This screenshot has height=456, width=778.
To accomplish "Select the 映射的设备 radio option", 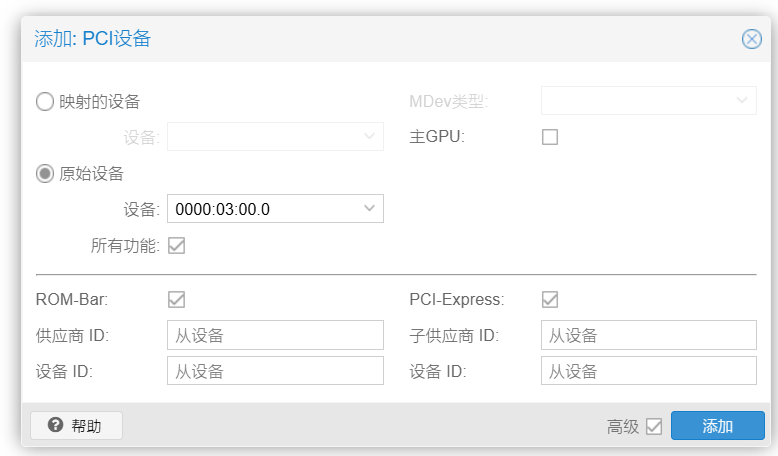I will pos(45,101).
